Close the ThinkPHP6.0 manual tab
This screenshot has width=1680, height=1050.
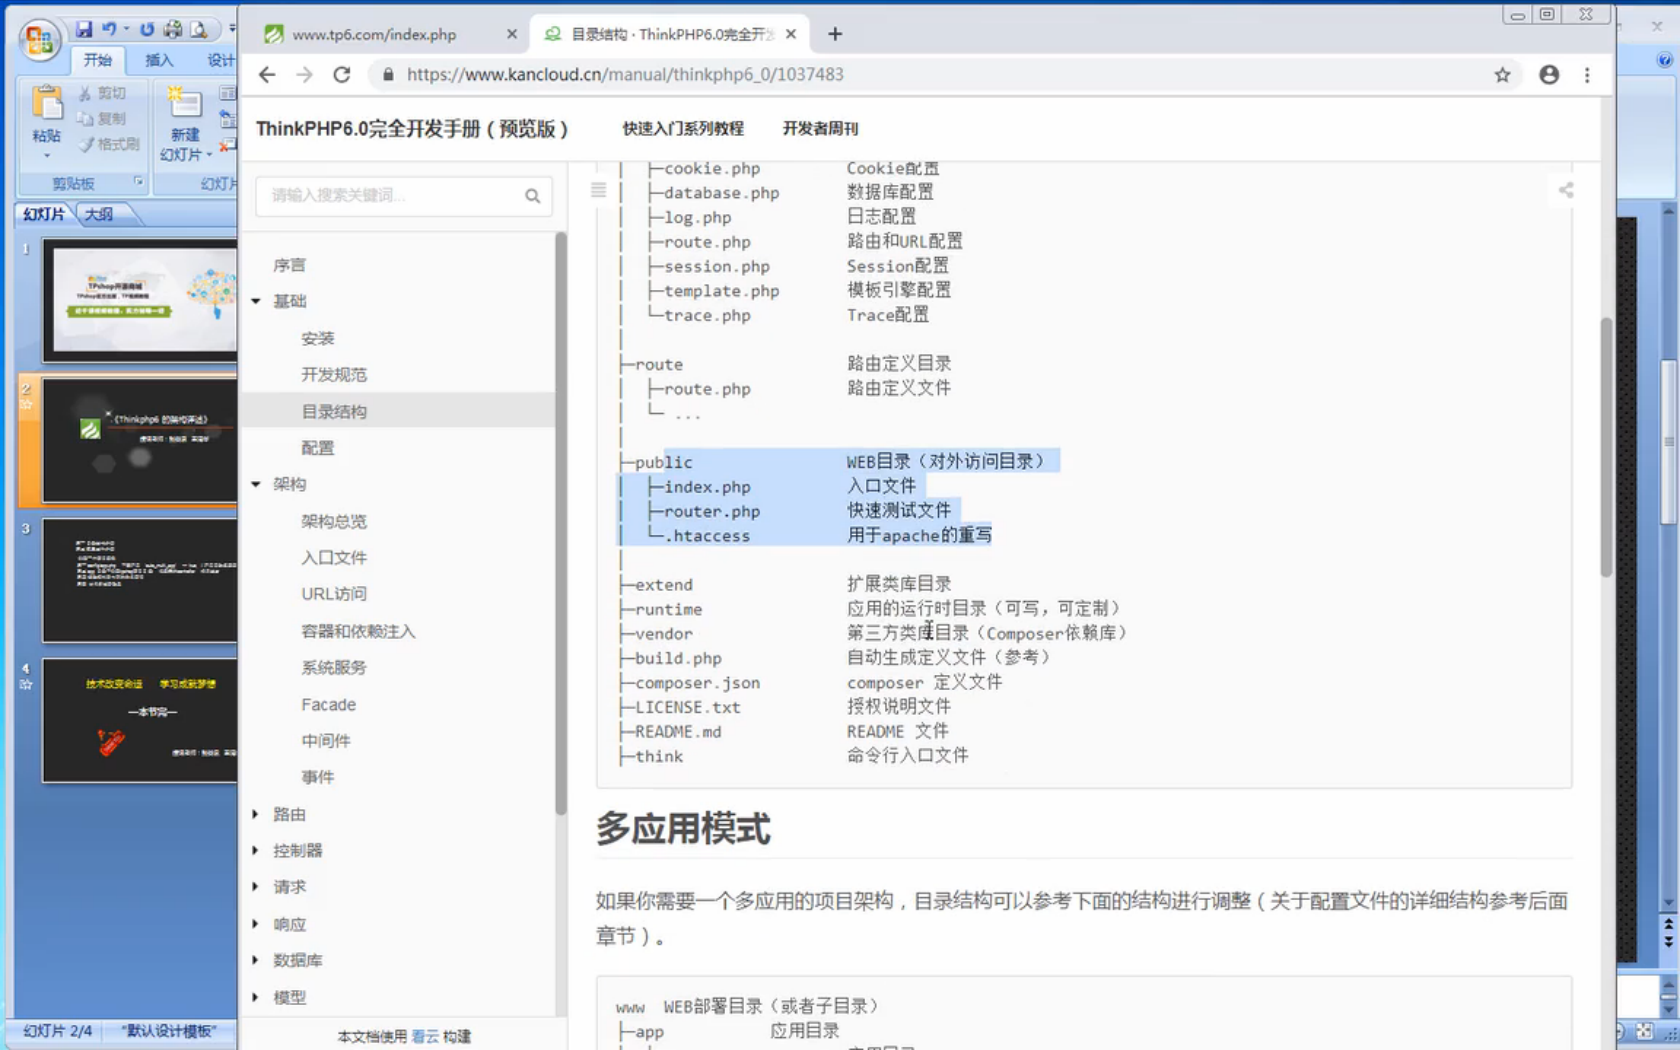(791, 34)
